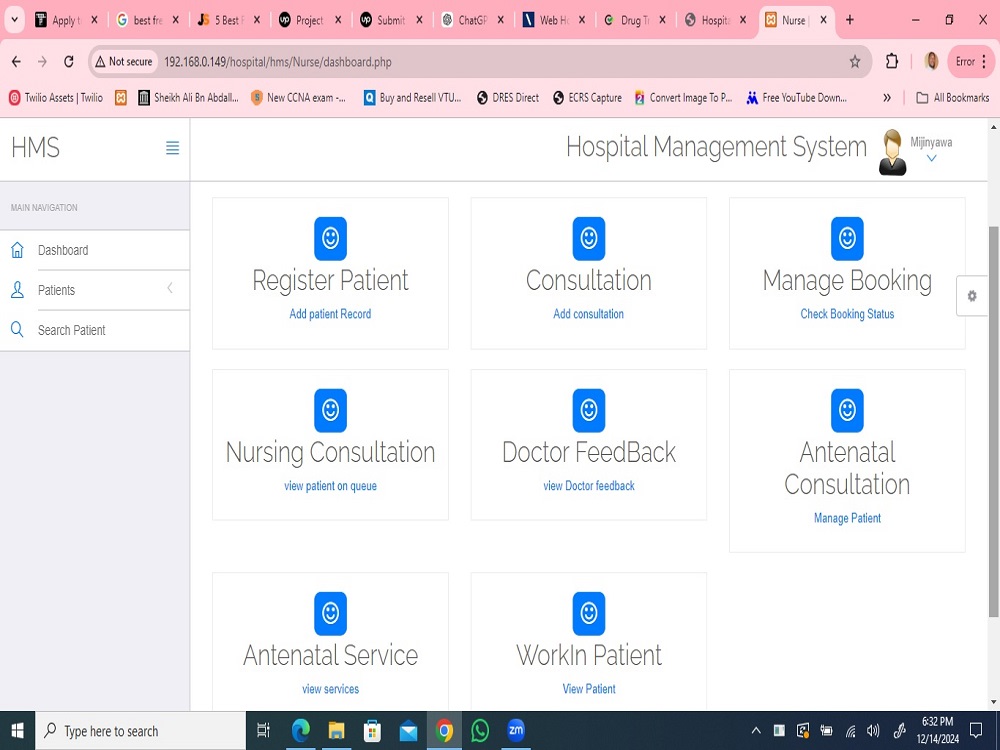This screenshot has width=1000, height=750.
Task: Open File Explorer from the taskbar
Action: [x=336, y=731]
